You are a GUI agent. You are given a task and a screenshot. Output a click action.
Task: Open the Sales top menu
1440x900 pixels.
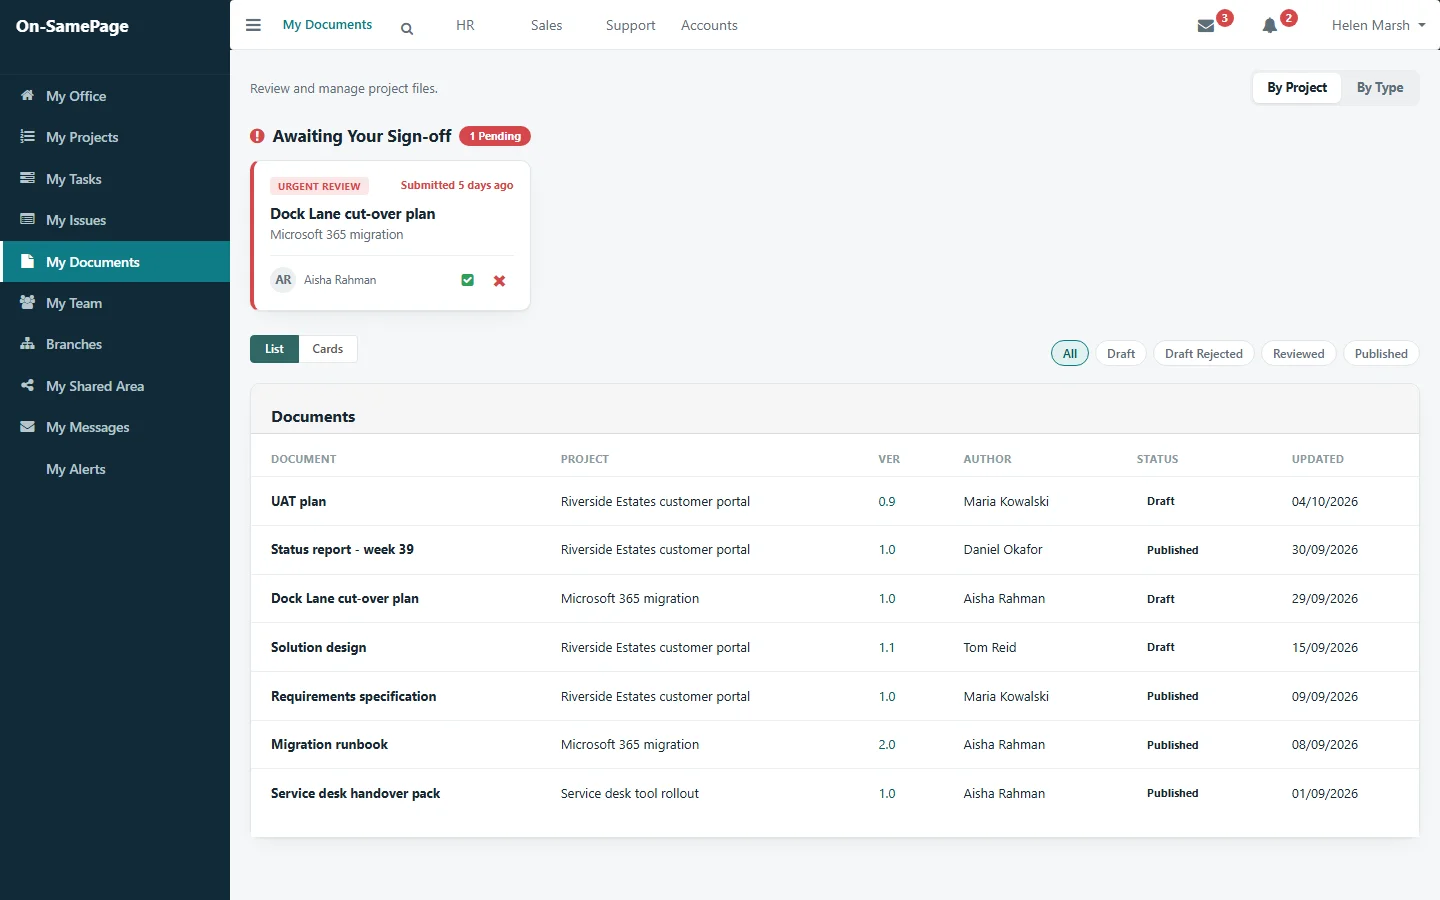coord(546,26)
